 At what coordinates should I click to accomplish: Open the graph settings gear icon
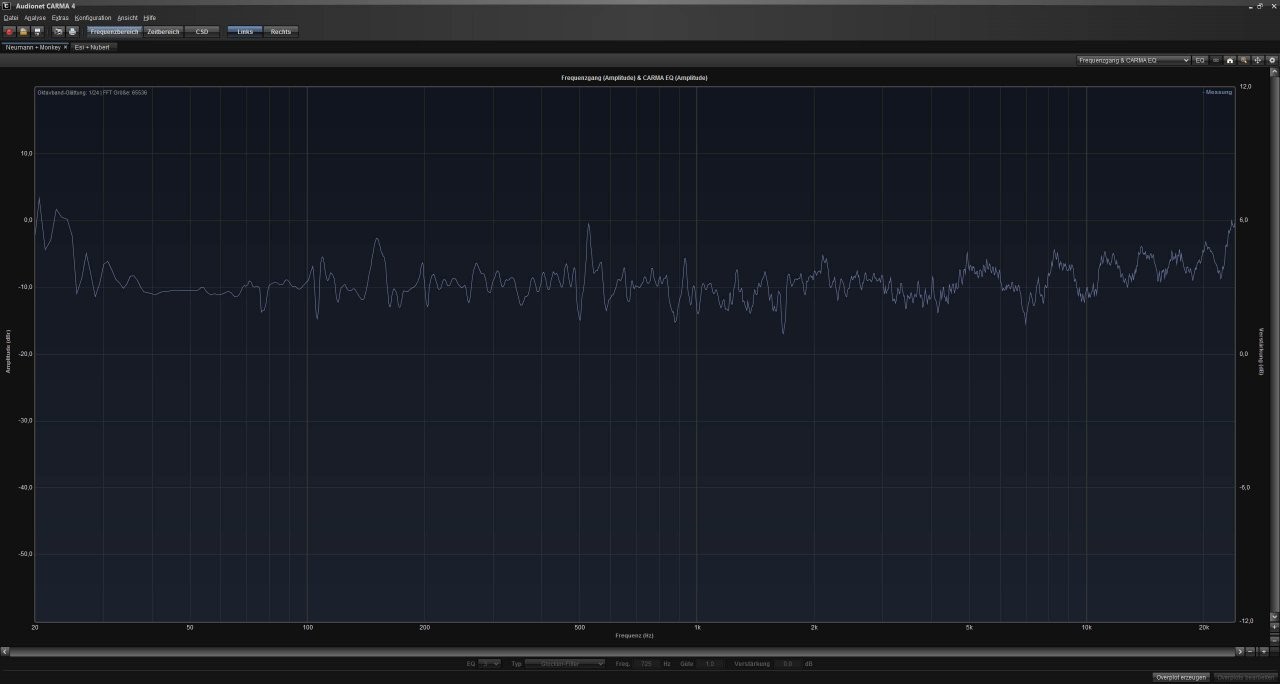click(x=1272, y=60)
